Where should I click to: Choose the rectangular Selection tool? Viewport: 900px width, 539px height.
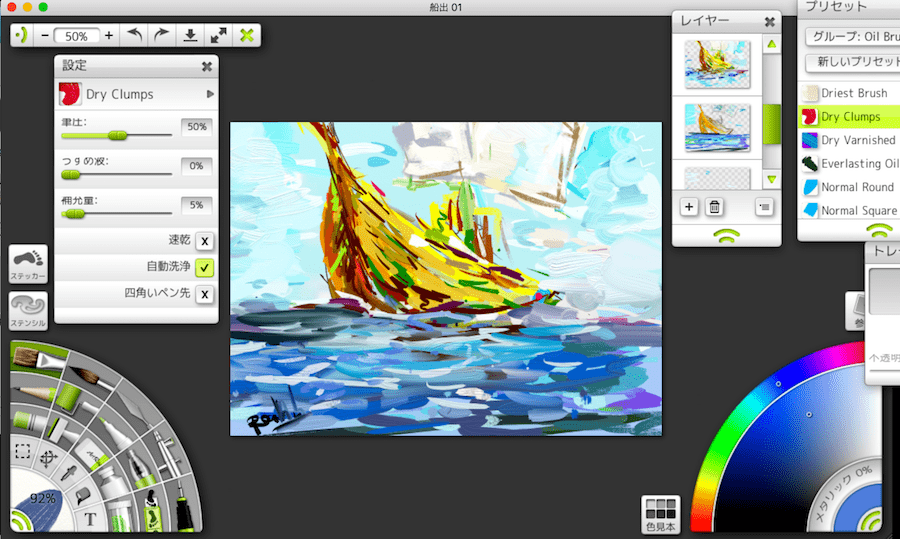[x=22, y=451]
